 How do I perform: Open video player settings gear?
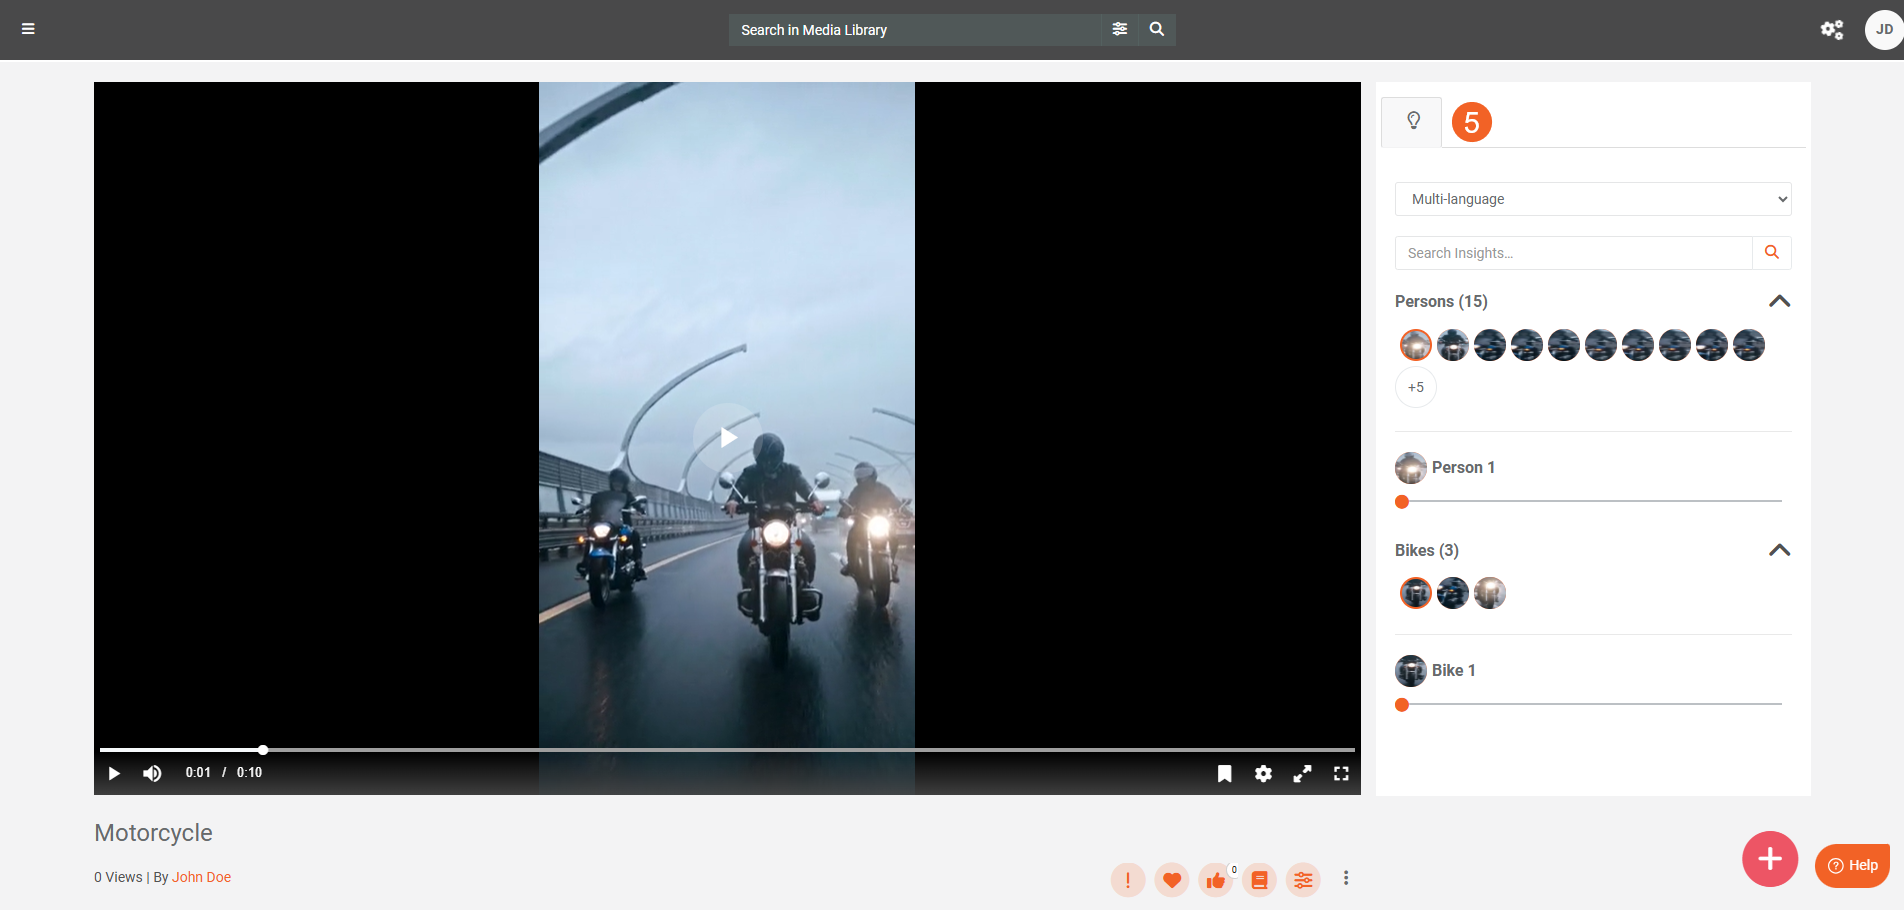point(1263,773)
